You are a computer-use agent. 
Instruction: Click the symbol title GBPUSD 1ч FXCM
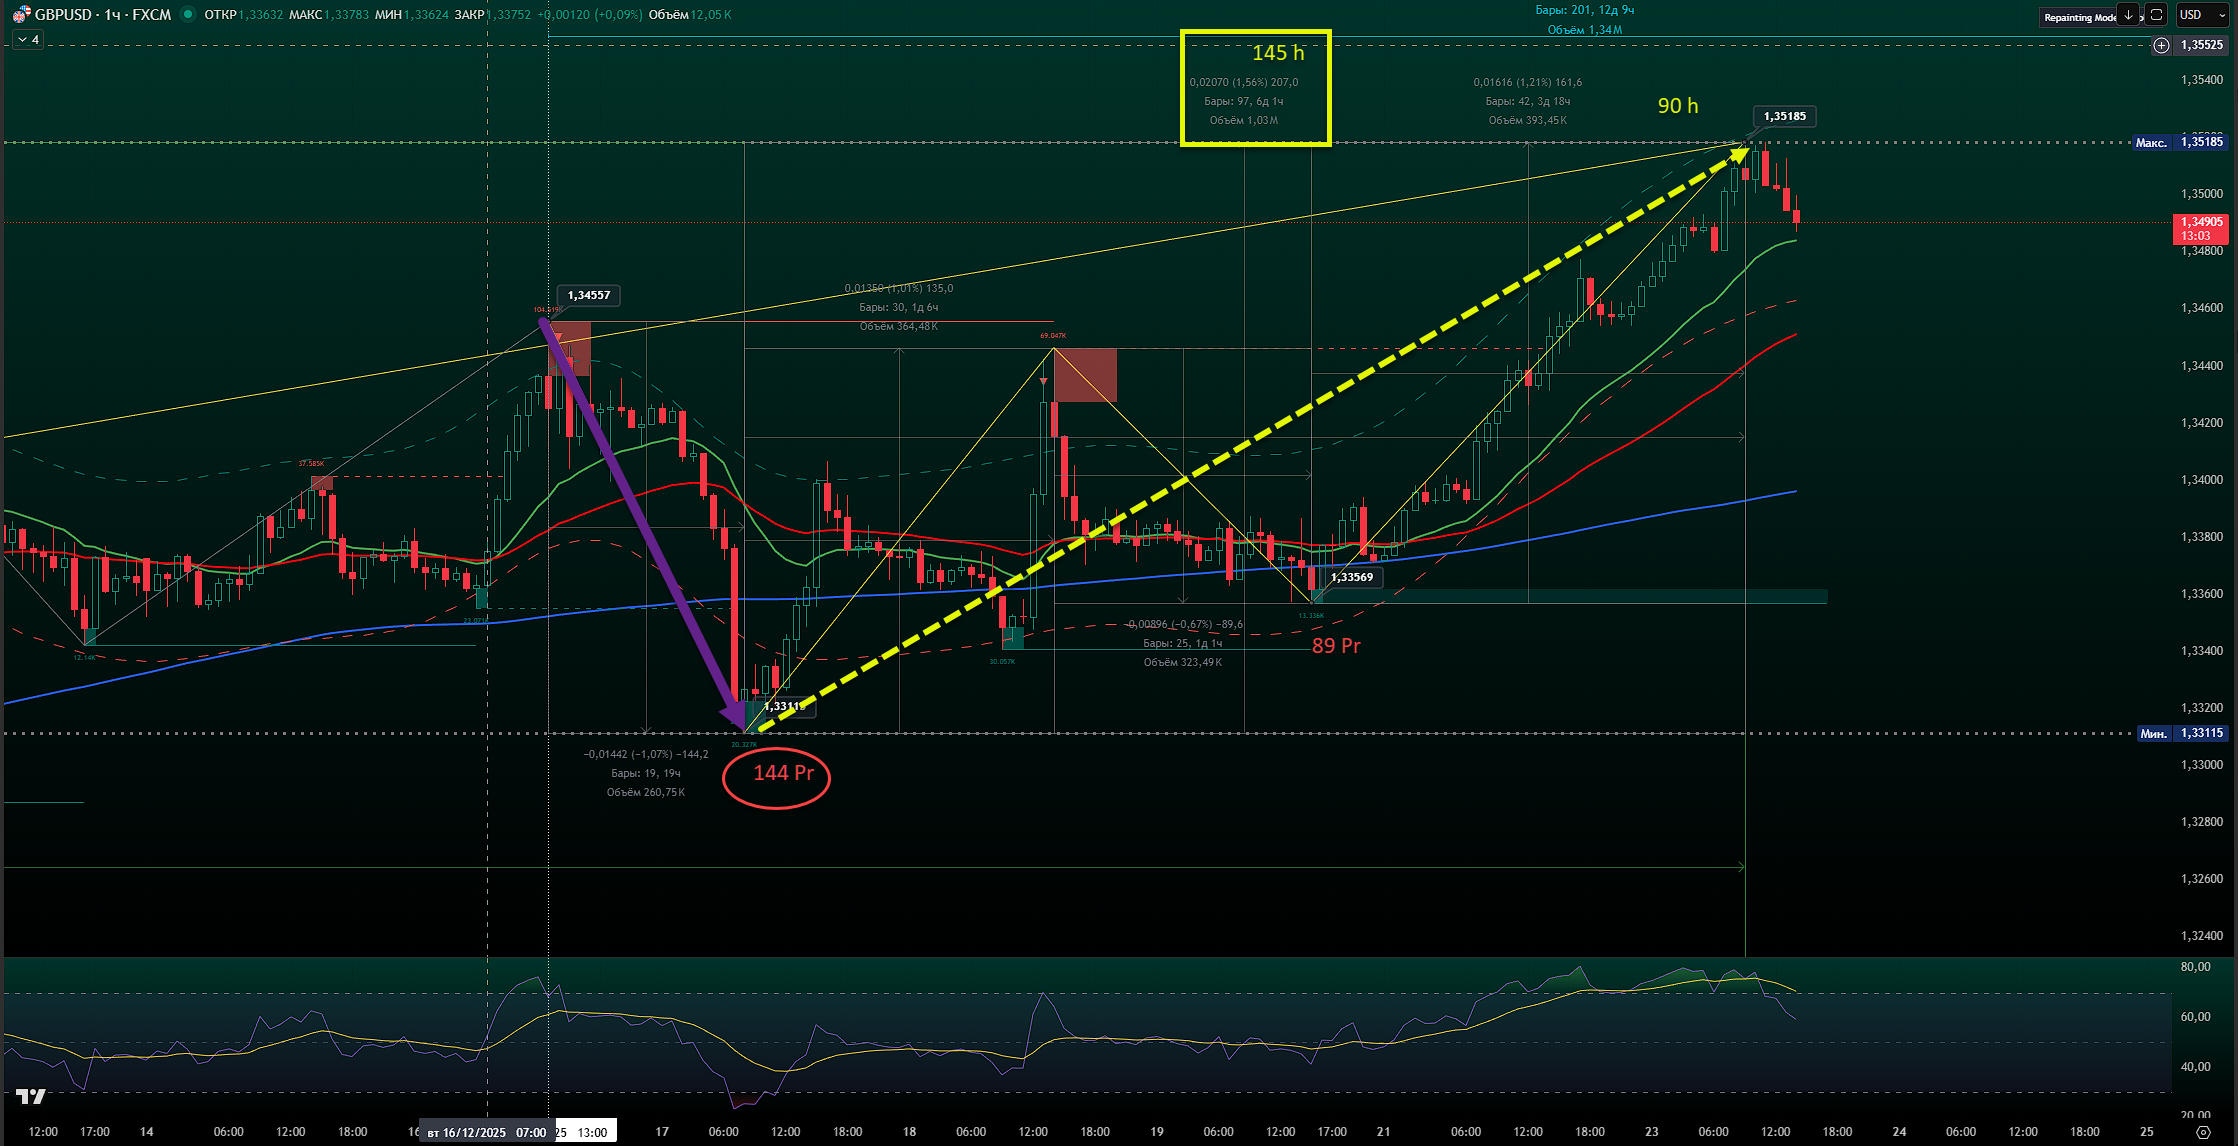tap(102, 14)
